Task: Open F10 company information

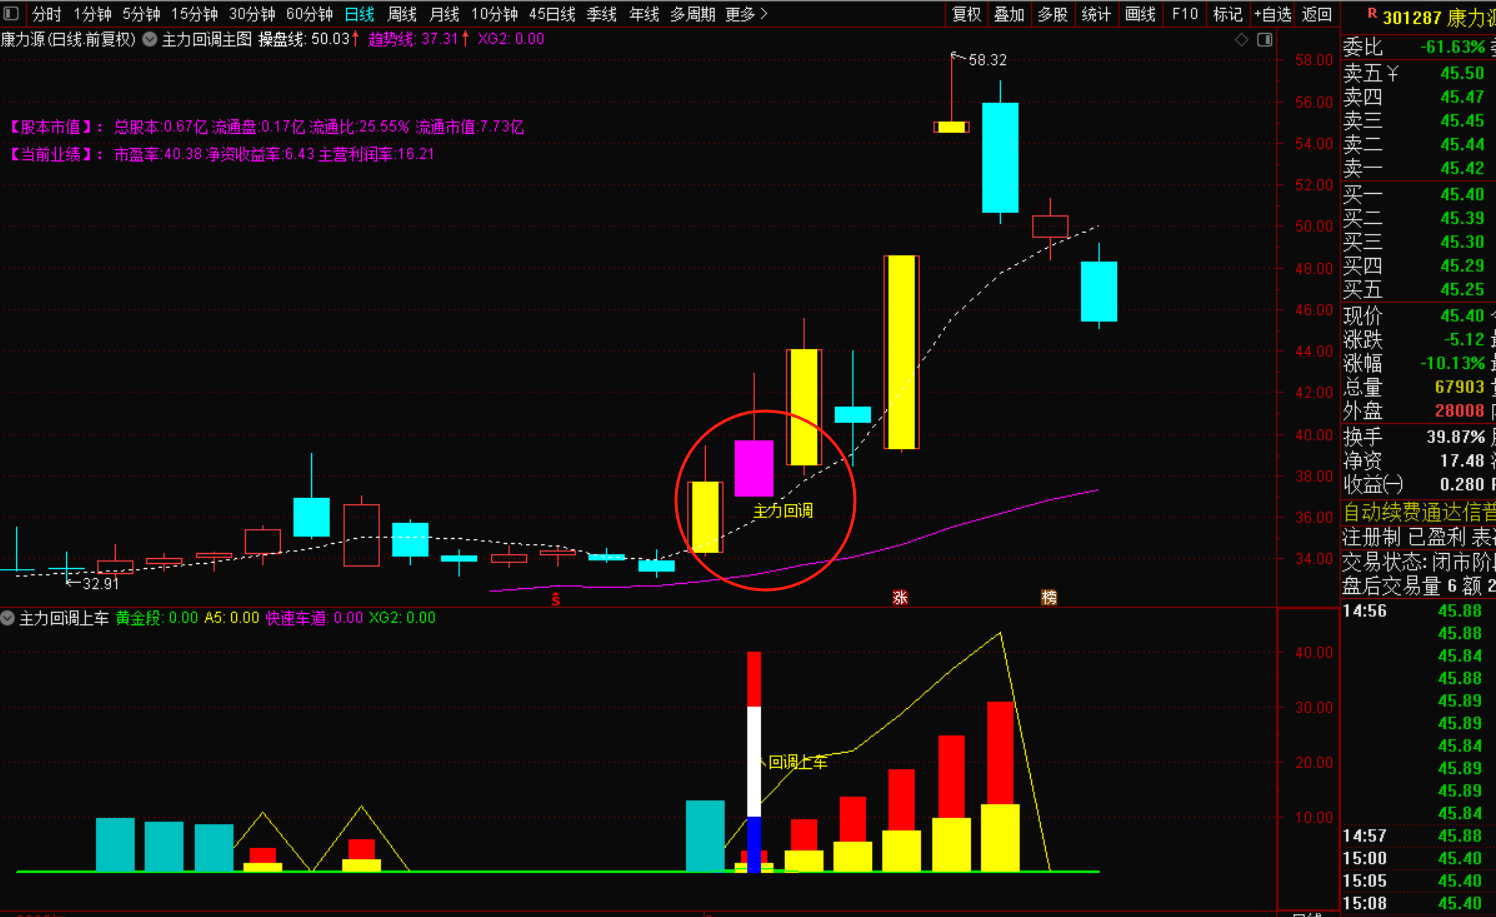Action: [x=1184, y=14]
